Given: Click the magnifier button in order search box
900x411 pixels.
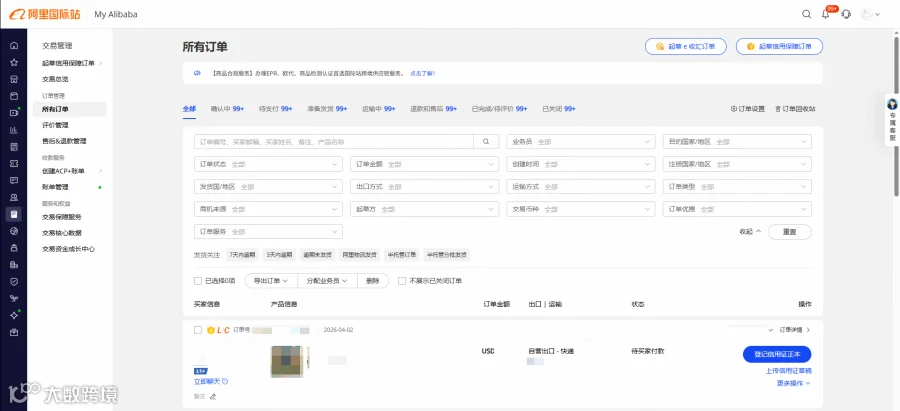Looking at the screenshot, I should tap(486, 141).
